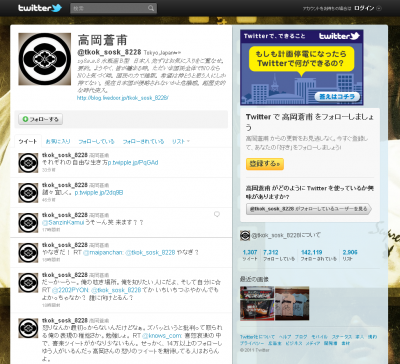The width and height of the screenshot is (400, 364).
Task: Open the first recent image thumbnail
Action: coord(257,303)
